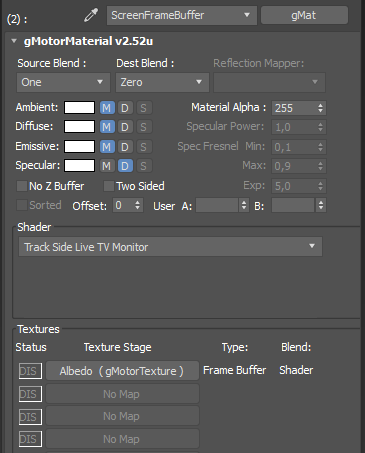Toggle the Sorted checkbox
Screen dimensions: 365x453
point(22,205)
